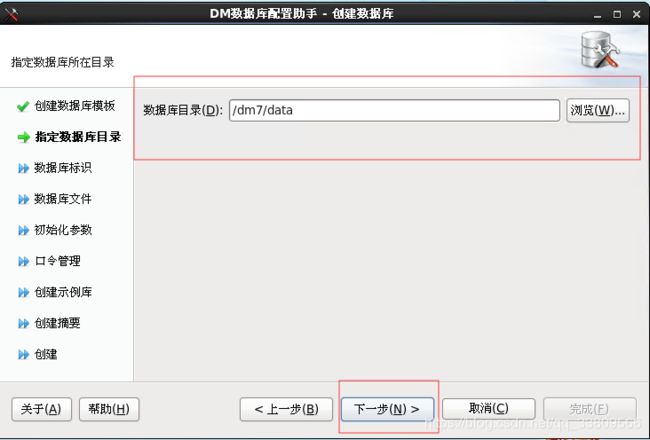Screen dimensions: 650x440
Task: Go to the 数据库标识 step
Action: click(x=63, y=168)
